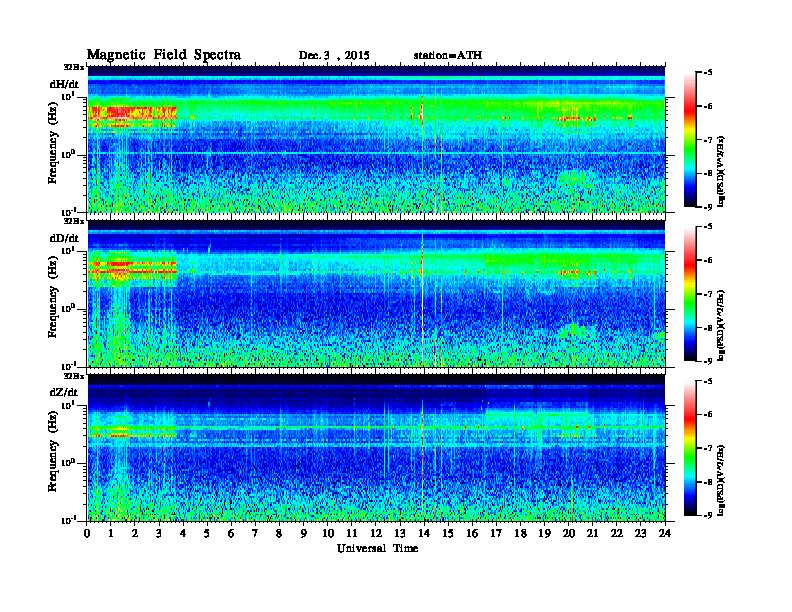Click hour 11 on the Universal Time axis
The height and width of the screenshot is (612, 792).
(x=352, y=533)
